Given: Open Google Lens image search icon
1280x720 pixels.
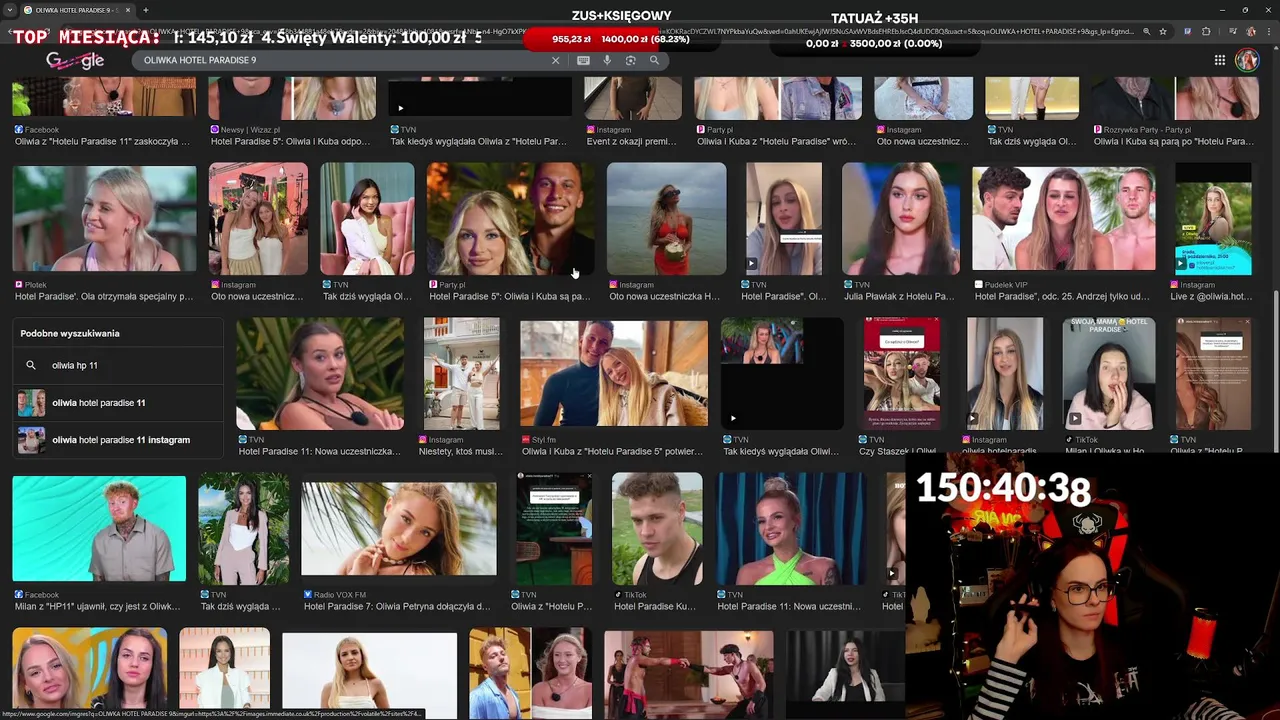Looking at the screenshot, I should pyautogui.click(x=630, y=60).
